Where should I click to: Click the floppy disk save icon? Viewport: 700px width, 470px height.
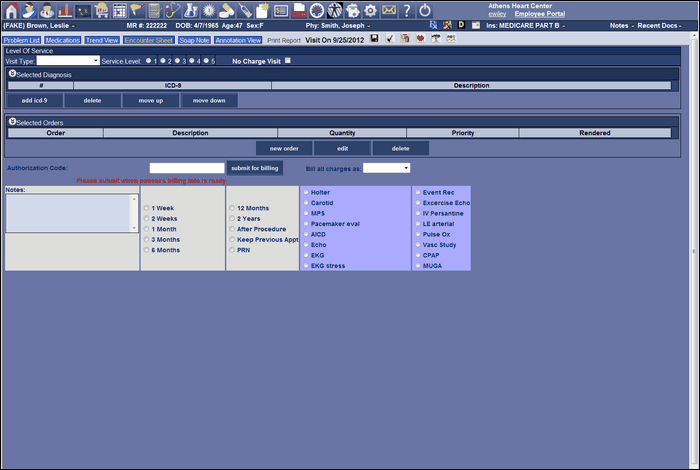point(374,39)
